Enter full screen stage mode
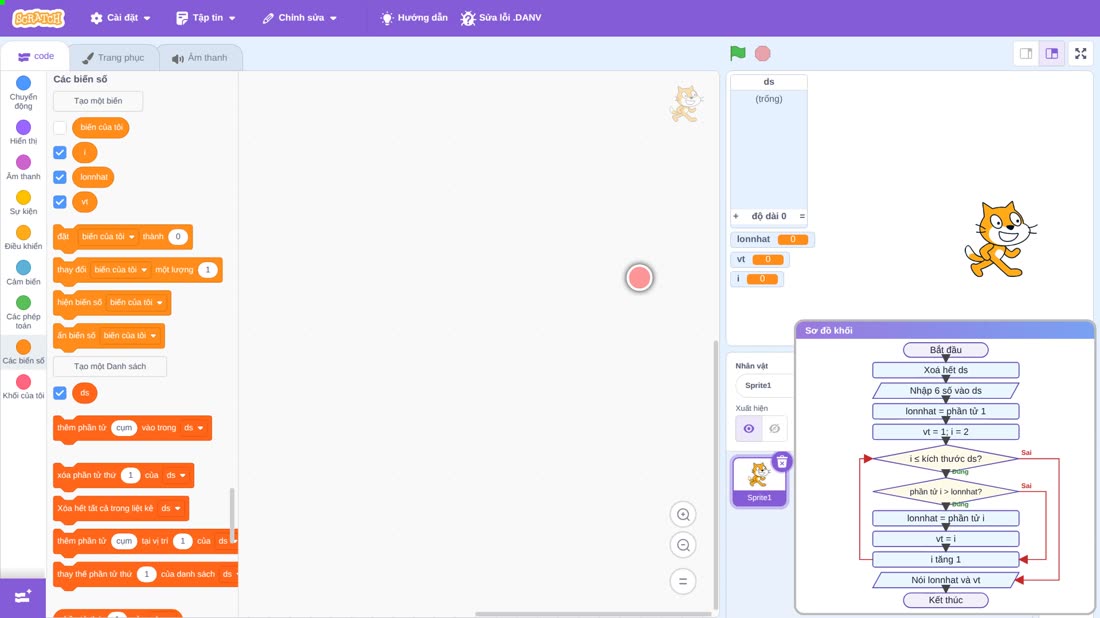Screen dimensions: 1100x618 (1080, 53)
